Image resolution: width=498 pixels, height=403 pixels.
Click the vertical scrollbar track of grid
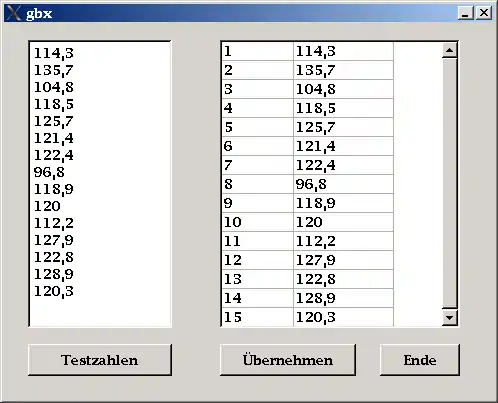pyautogui.click(x=449, y=183)
